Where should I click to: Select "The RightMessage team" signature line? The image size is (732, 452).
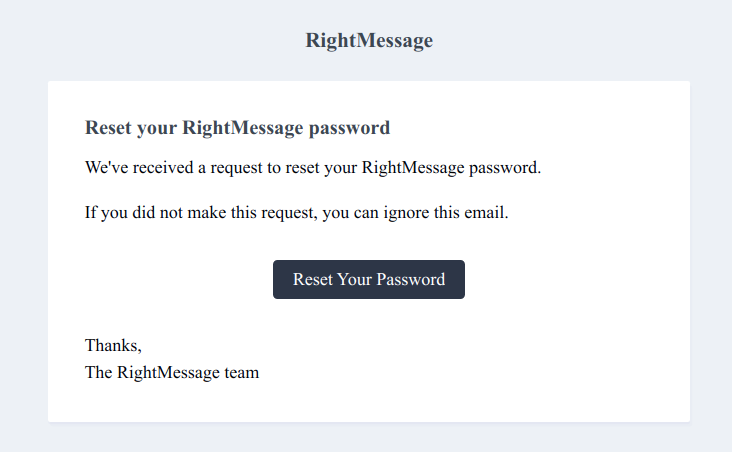172,373
